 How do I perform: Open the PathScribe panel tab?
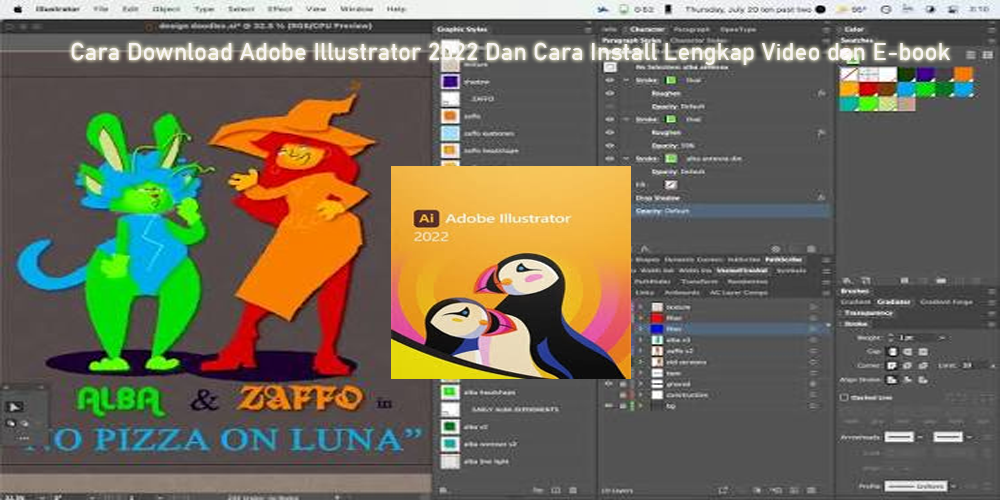783,260
